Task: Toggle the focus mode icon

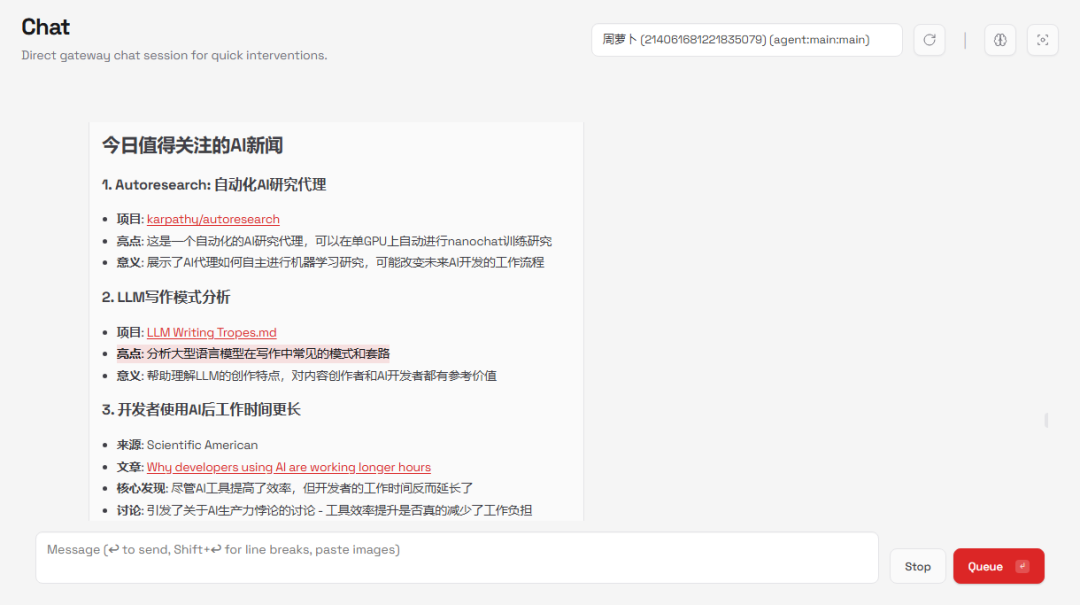Action: coord(1043,40)
